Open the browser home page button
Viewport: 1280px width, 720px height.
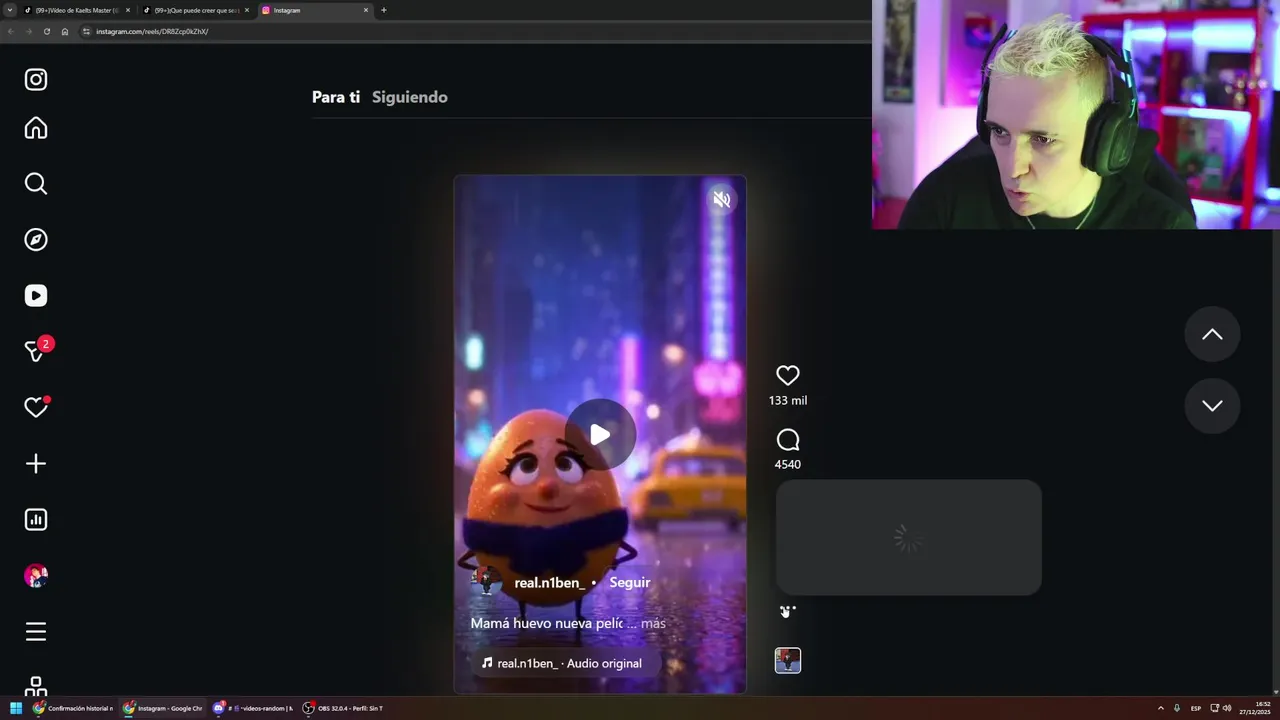(65, 31)
